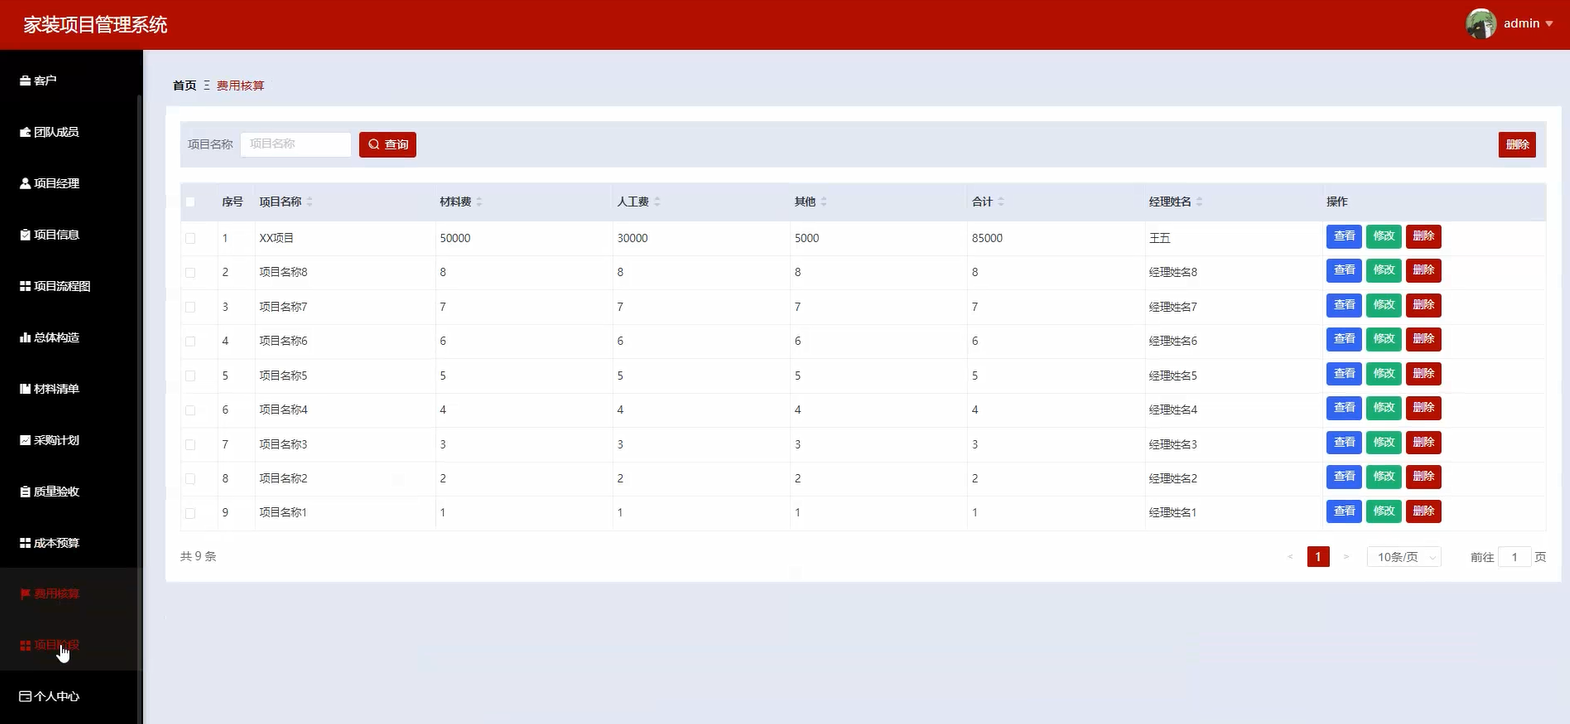Sort by 人工费 column arrows
The height and width of the screenshot is (724, 1570).
point(657,202)
